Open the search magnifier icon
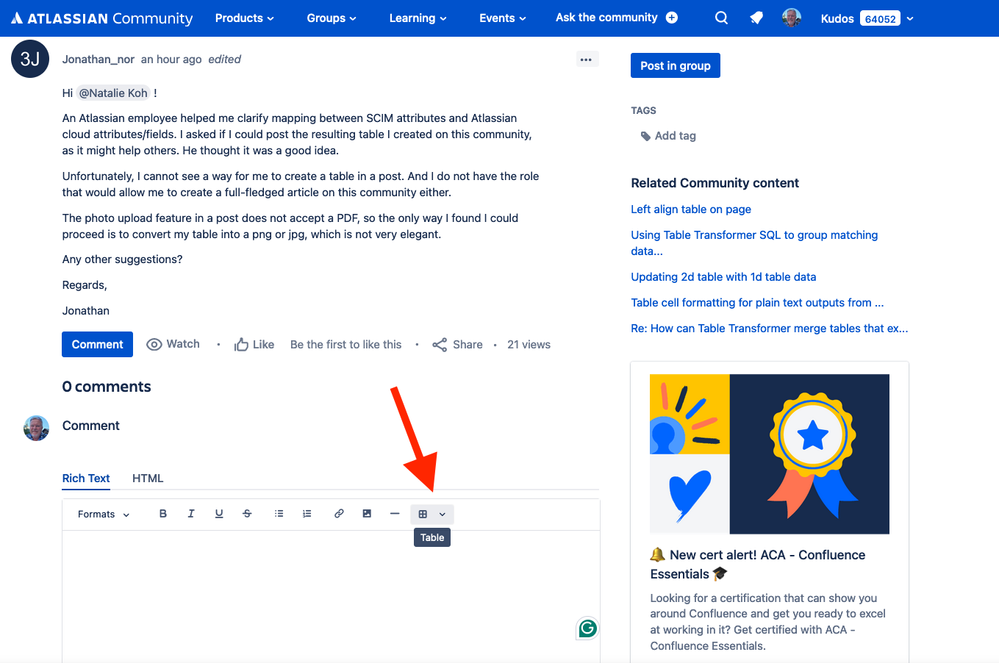This screenshot has width=999, height=663. coord(721,18)
